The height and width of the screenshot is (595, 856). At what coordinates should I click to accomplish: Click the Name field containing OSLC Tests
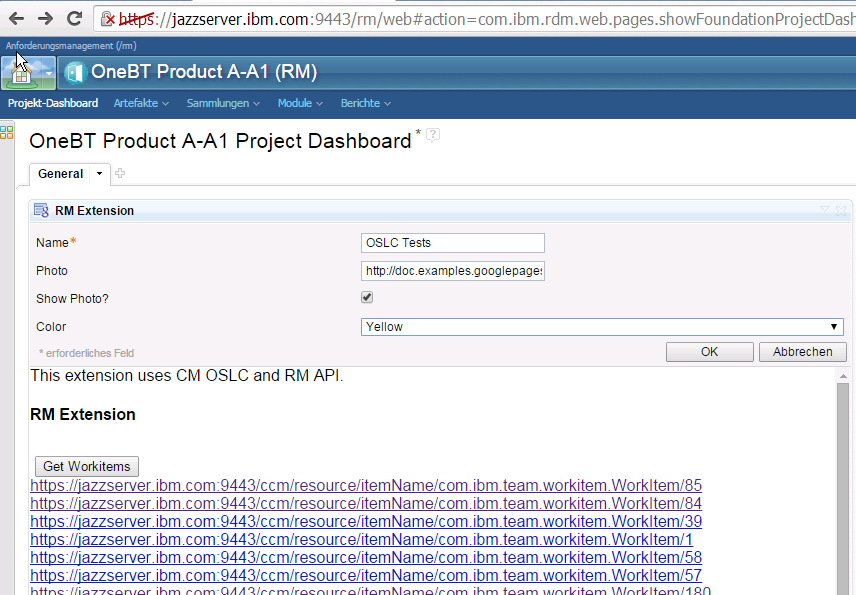pos(452,243)
